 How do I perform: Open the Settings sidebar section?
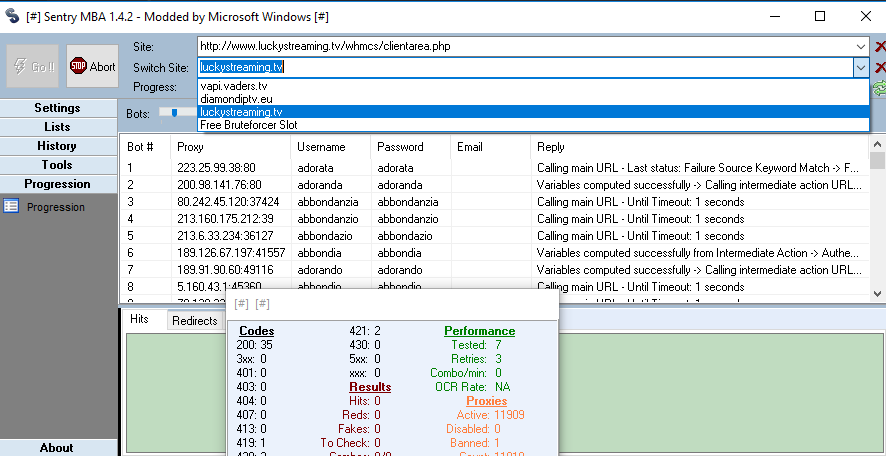(x=58, y=108)
